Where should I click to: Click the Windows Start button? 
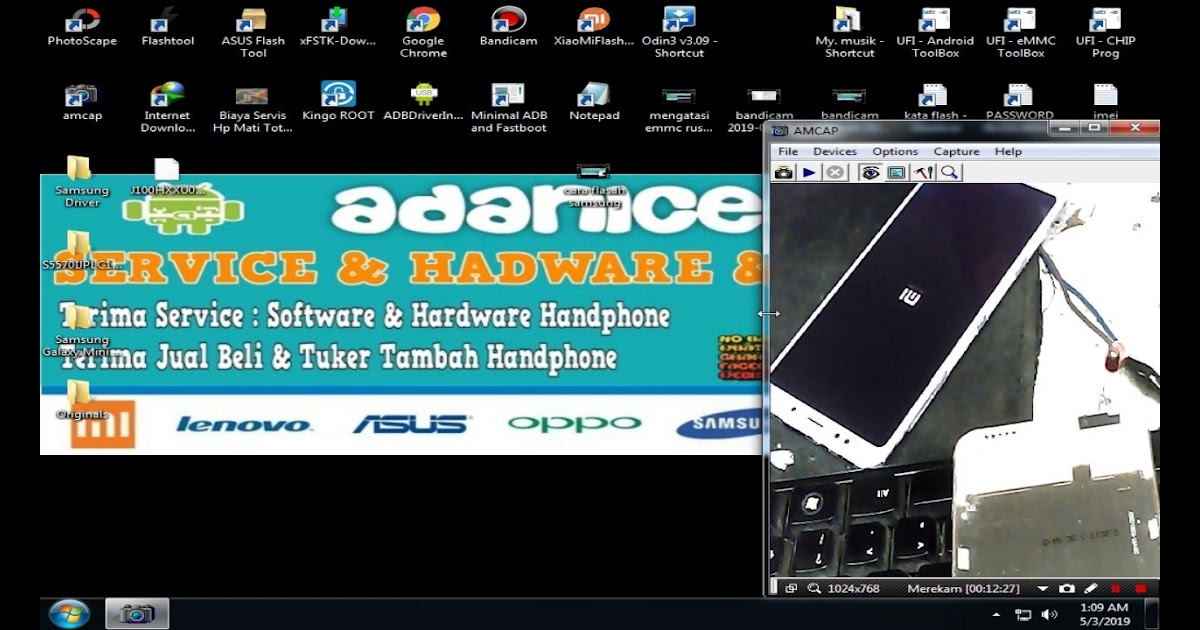tap(69, 613)
